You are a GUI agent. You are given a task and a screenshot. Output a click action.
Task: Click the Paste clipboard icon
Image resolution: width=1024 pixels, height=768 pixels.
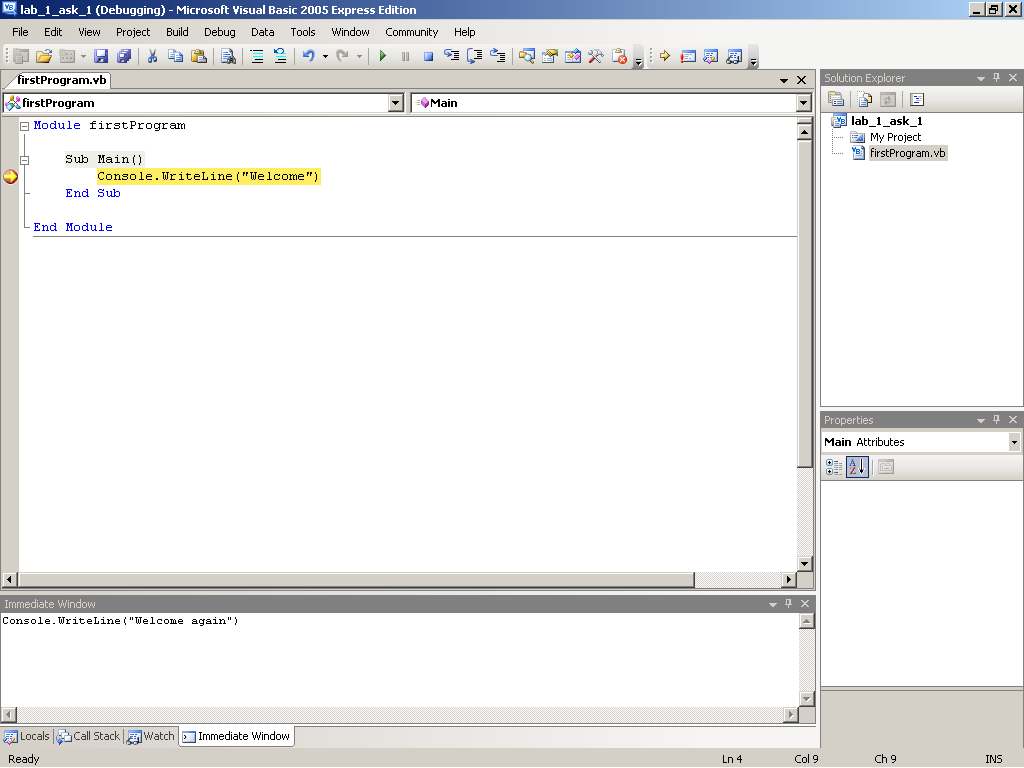pyautogui.click(x=199, y=56)
